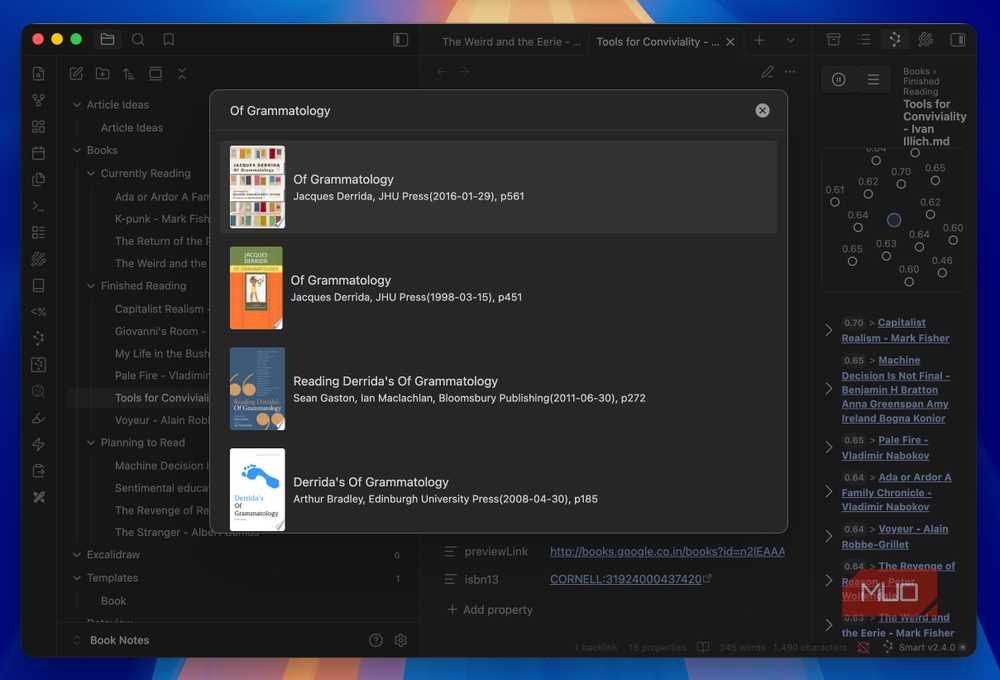The width and height of the screenshot is (1000, 680).
Task: Collapse the Templates folder
Action: [x=77, y=578]
